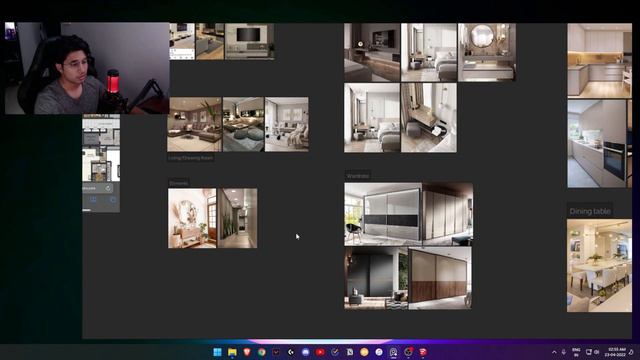The height and width of the screenshot is (360, 640).
Task: Select the white TV console image at top left
Action: pyautogui.click(x=182, y=42)
